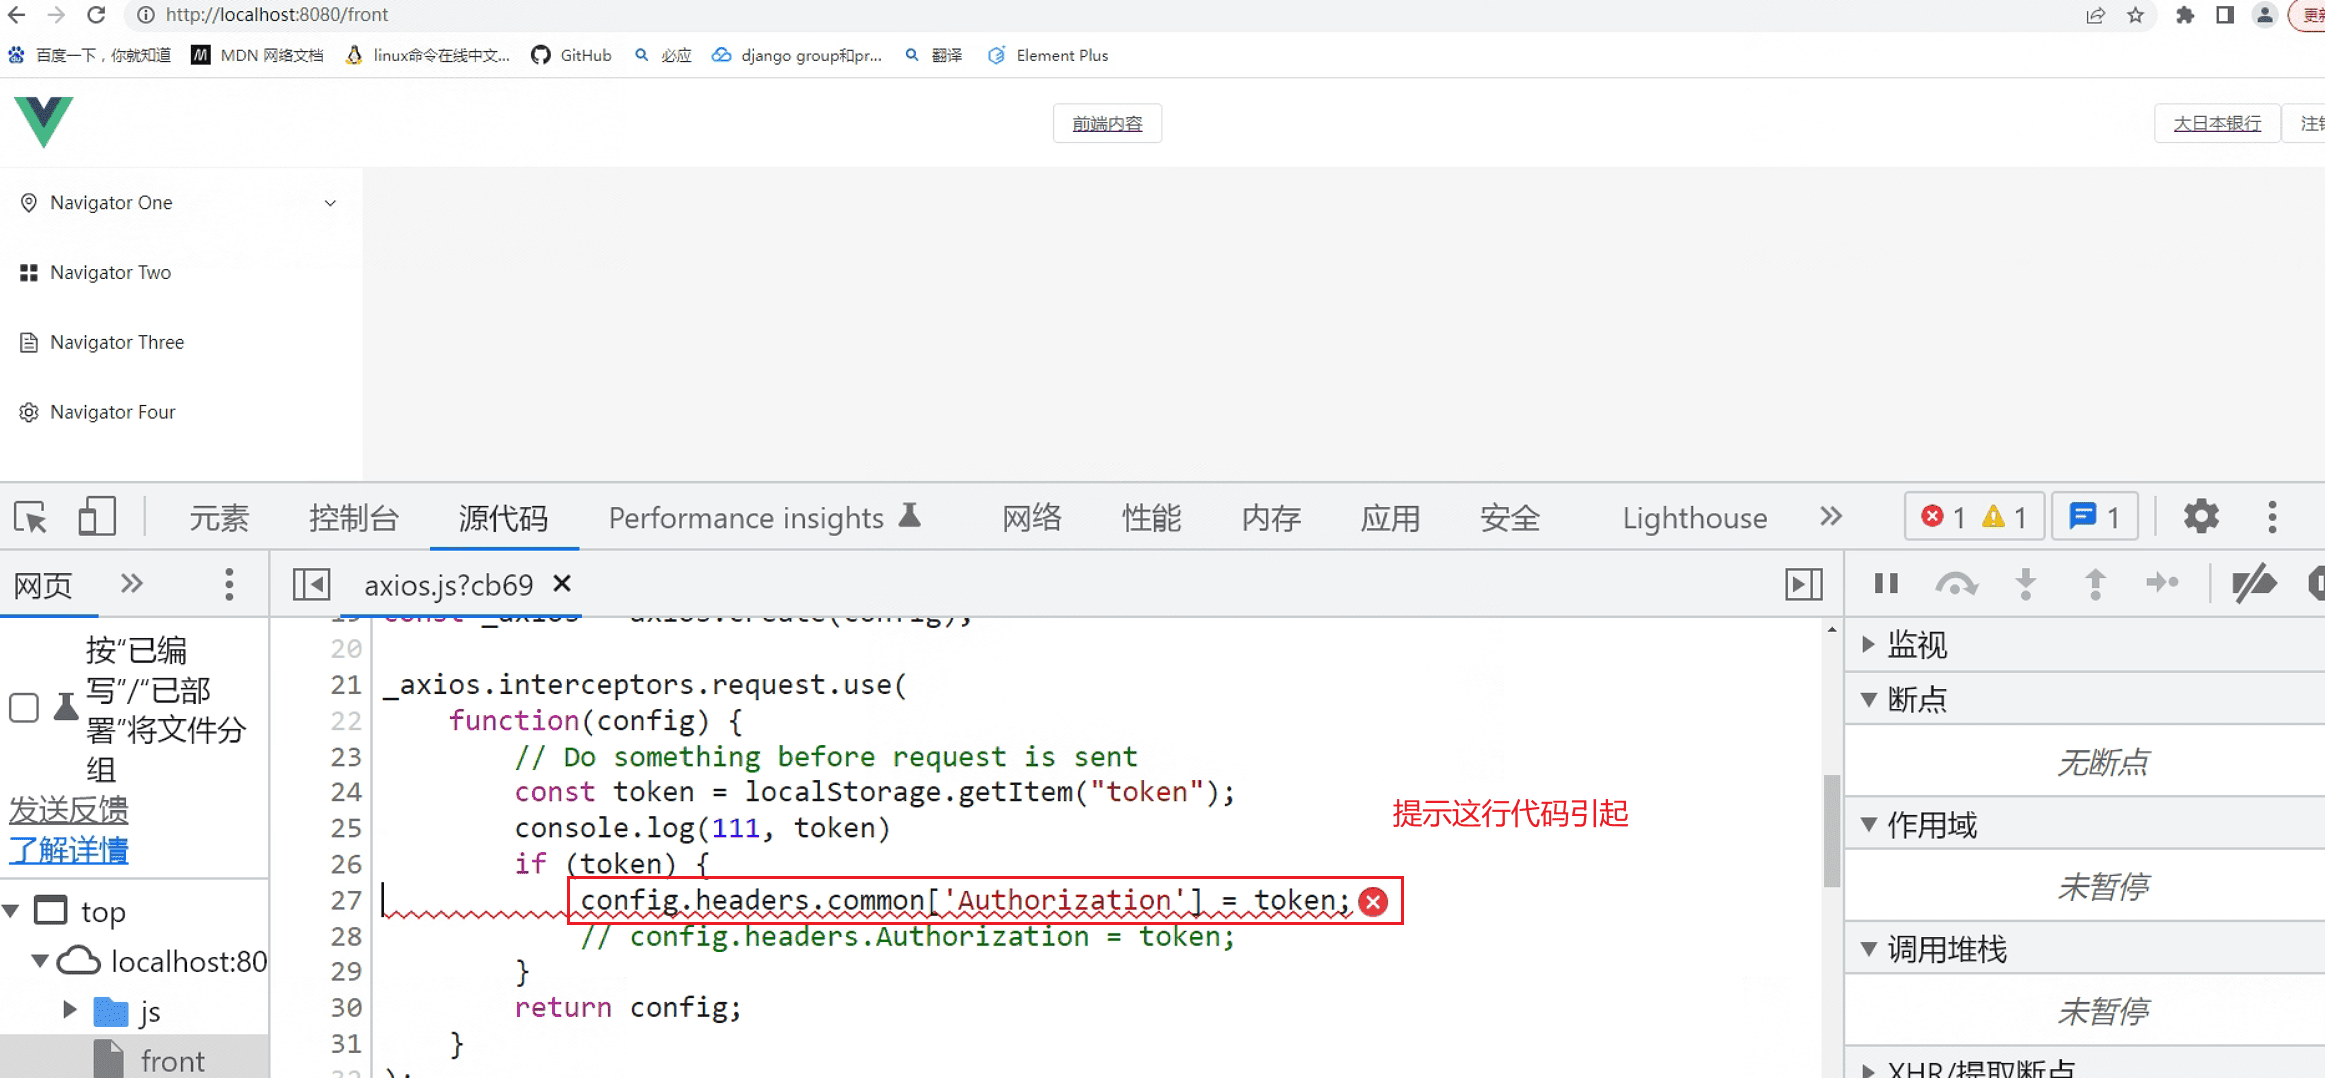This screenshot has width=2325, height=1078.
Task: Close the axios.js?cb69 file tab
Action: (562, 583)
